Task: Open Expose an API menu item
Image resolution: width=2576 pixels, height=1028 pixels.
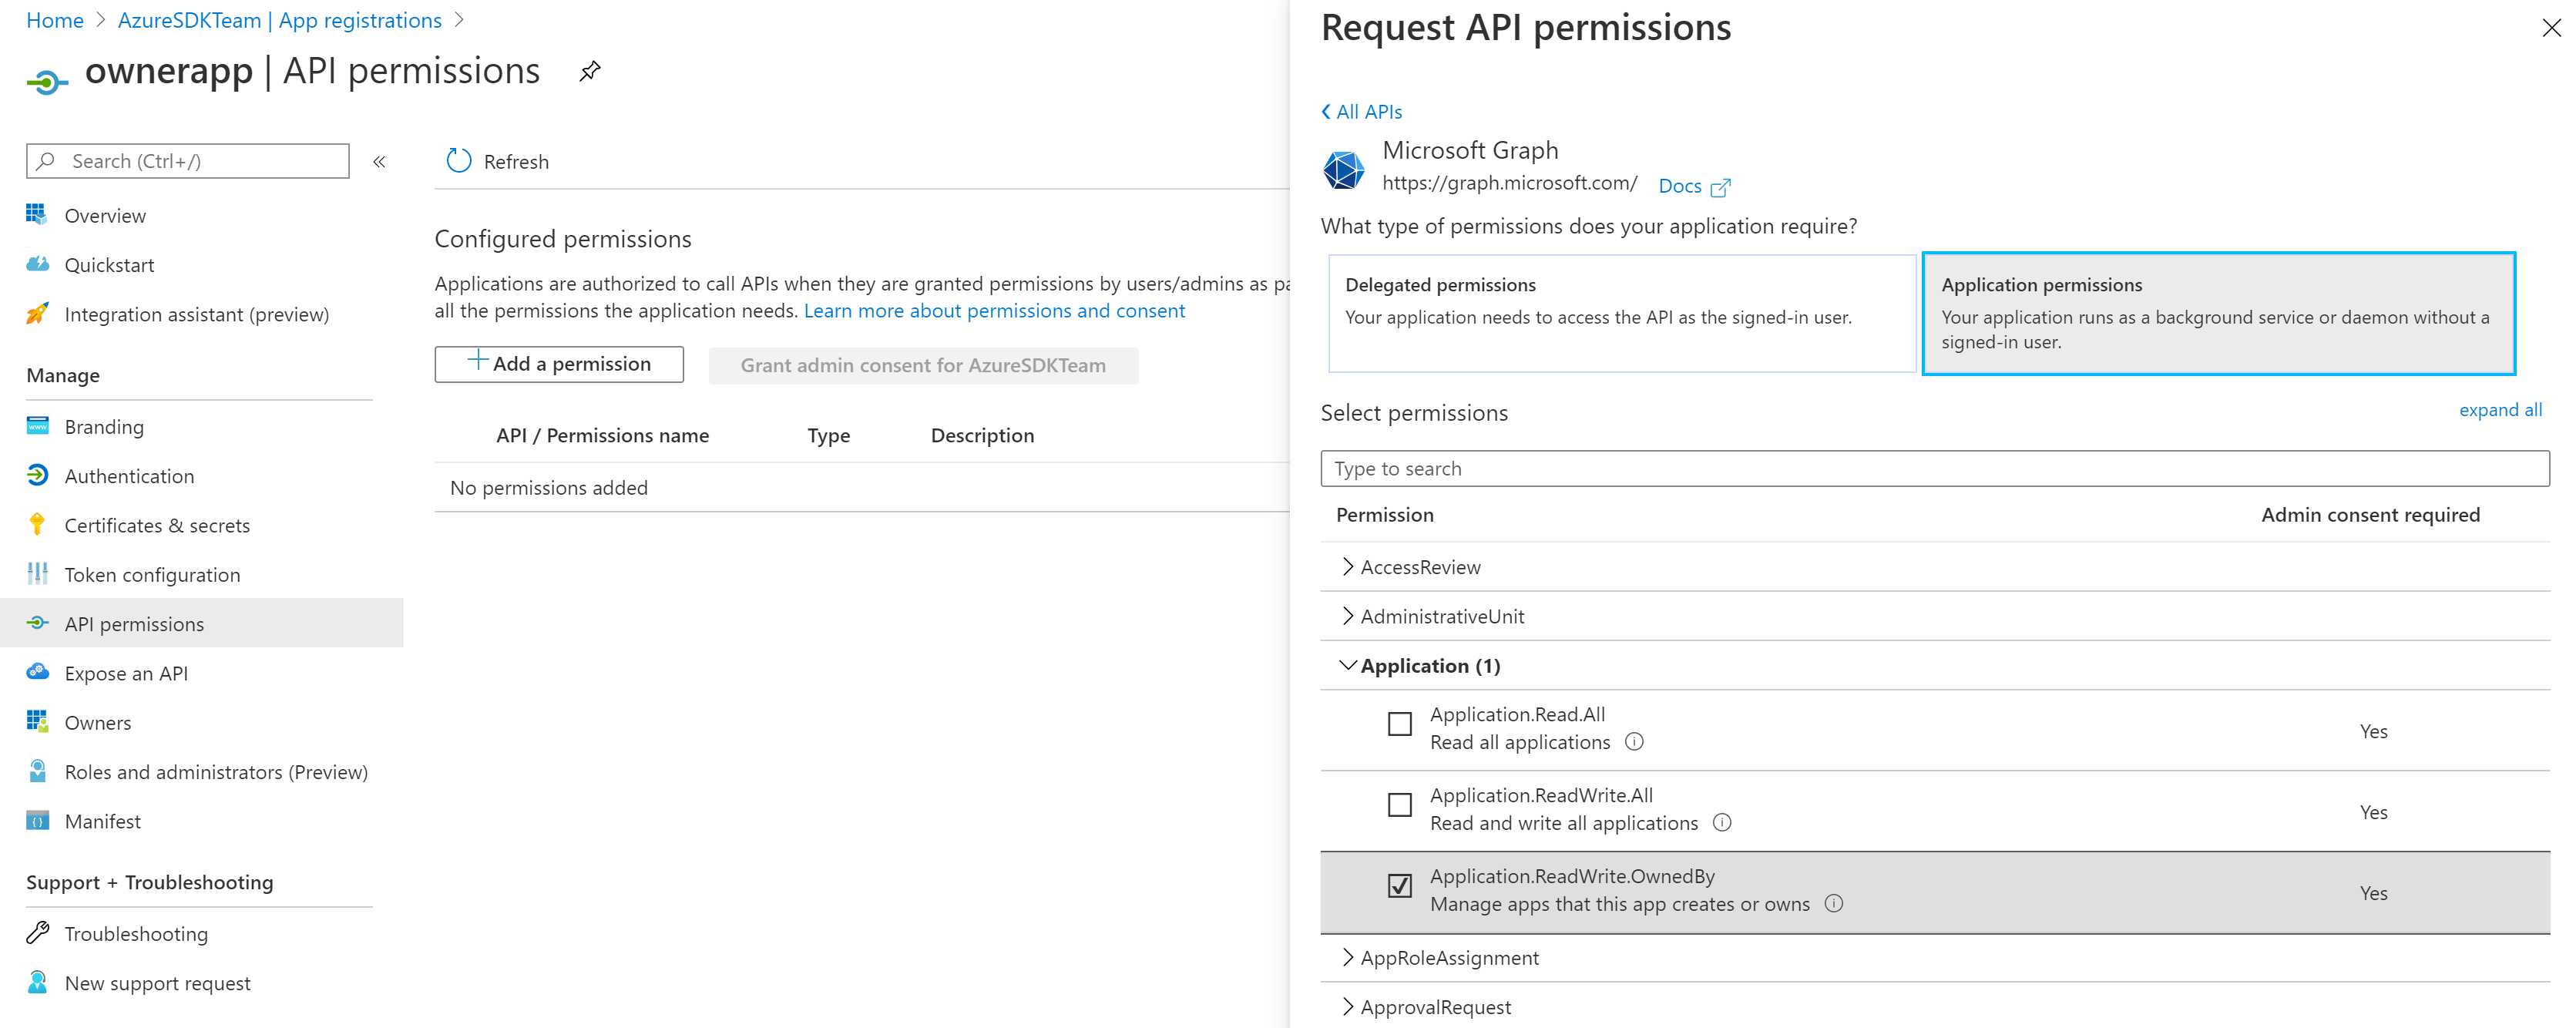Action: 126,674
